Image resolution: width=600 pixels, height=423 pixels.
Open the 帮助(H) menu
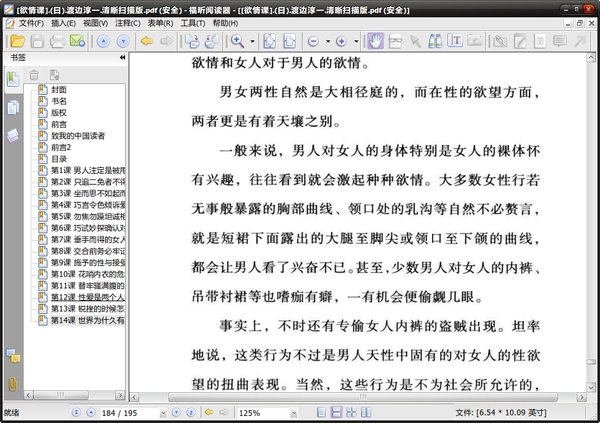225,22
